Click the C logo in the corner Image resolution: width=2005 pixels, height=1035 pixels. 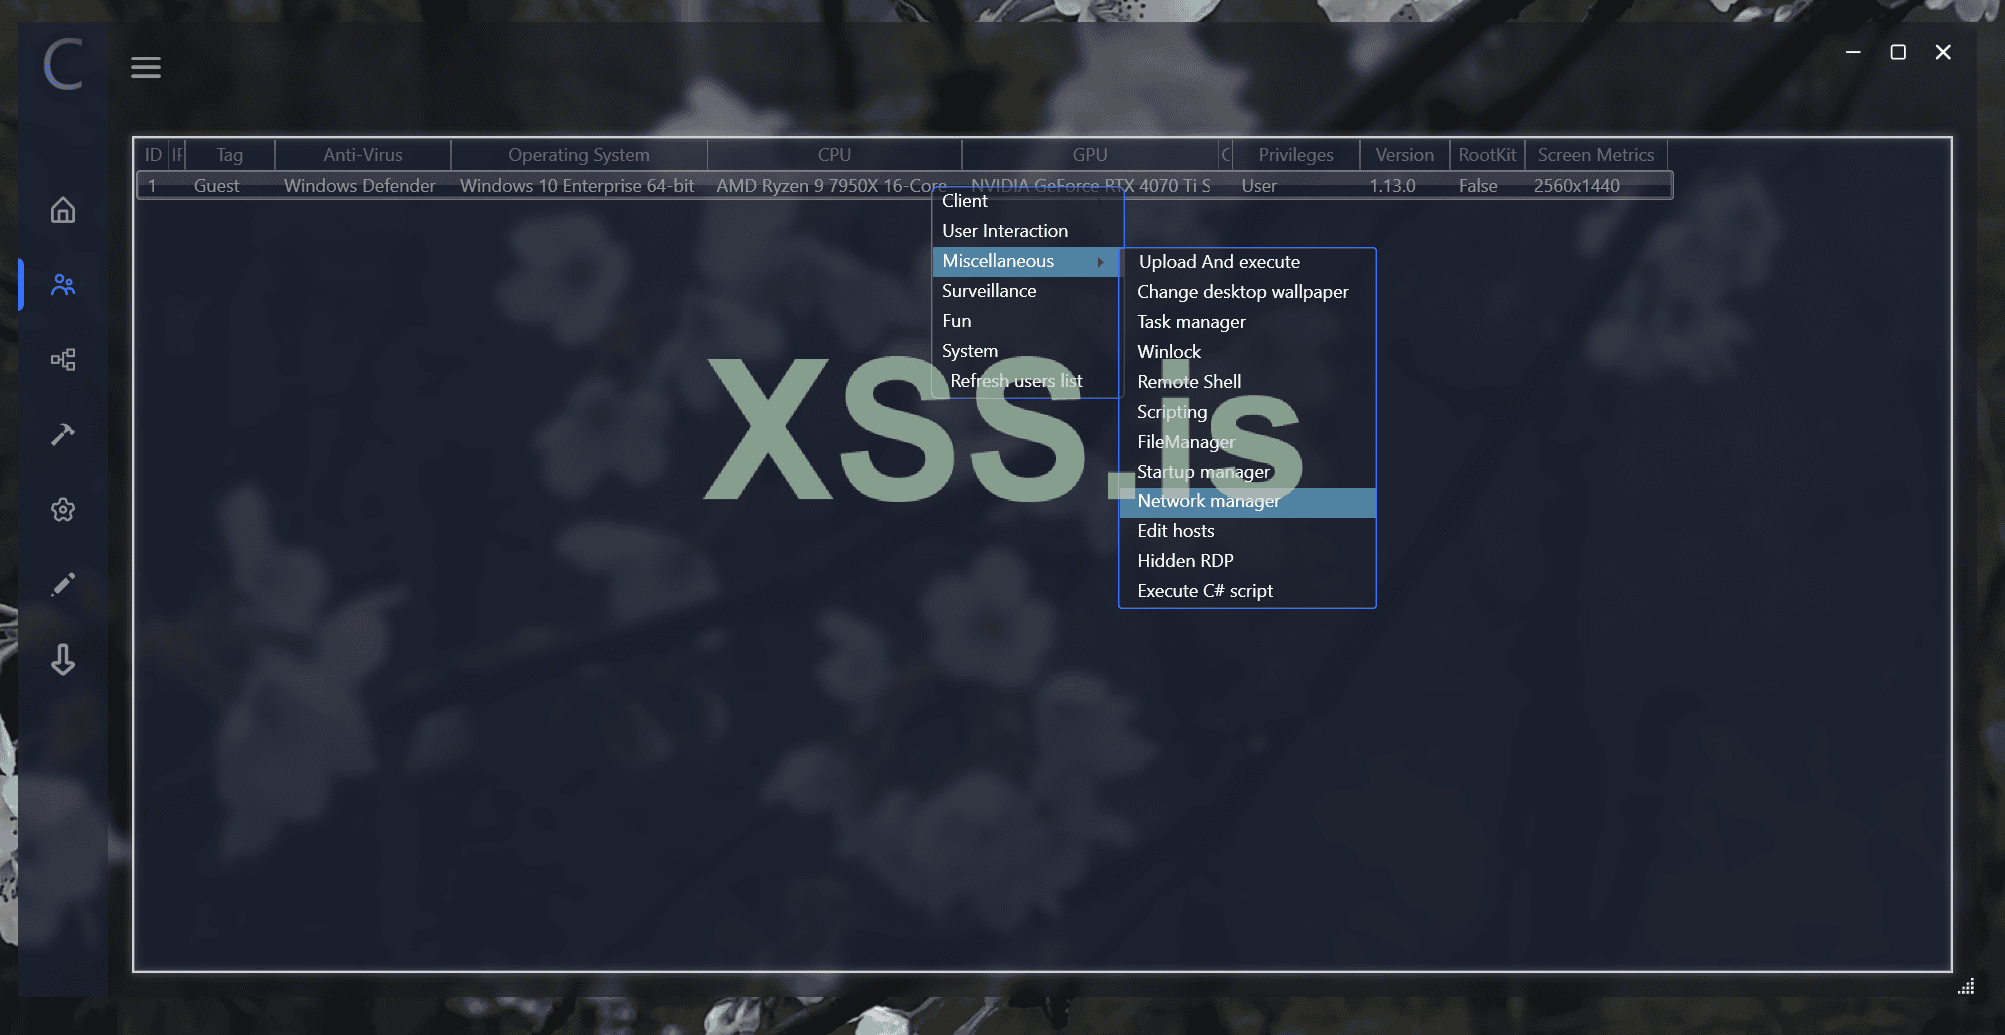pyautogui.click(x=63, y=64)
